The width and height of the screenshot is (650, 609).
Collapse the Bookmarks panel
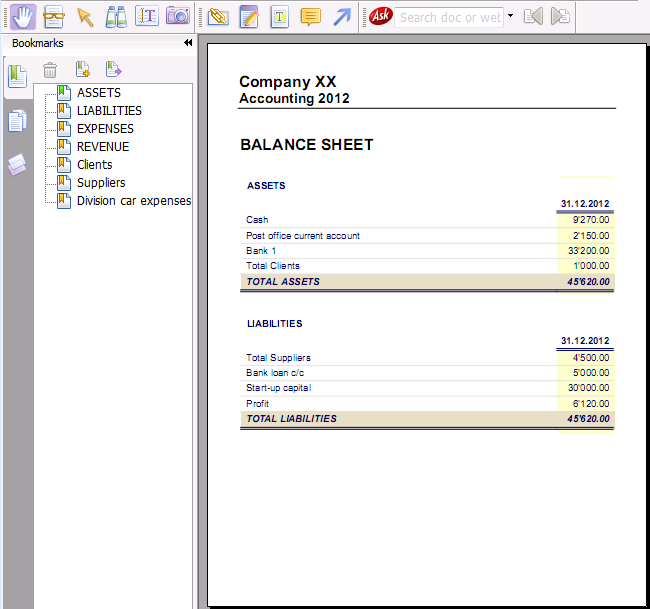(188, 43)
